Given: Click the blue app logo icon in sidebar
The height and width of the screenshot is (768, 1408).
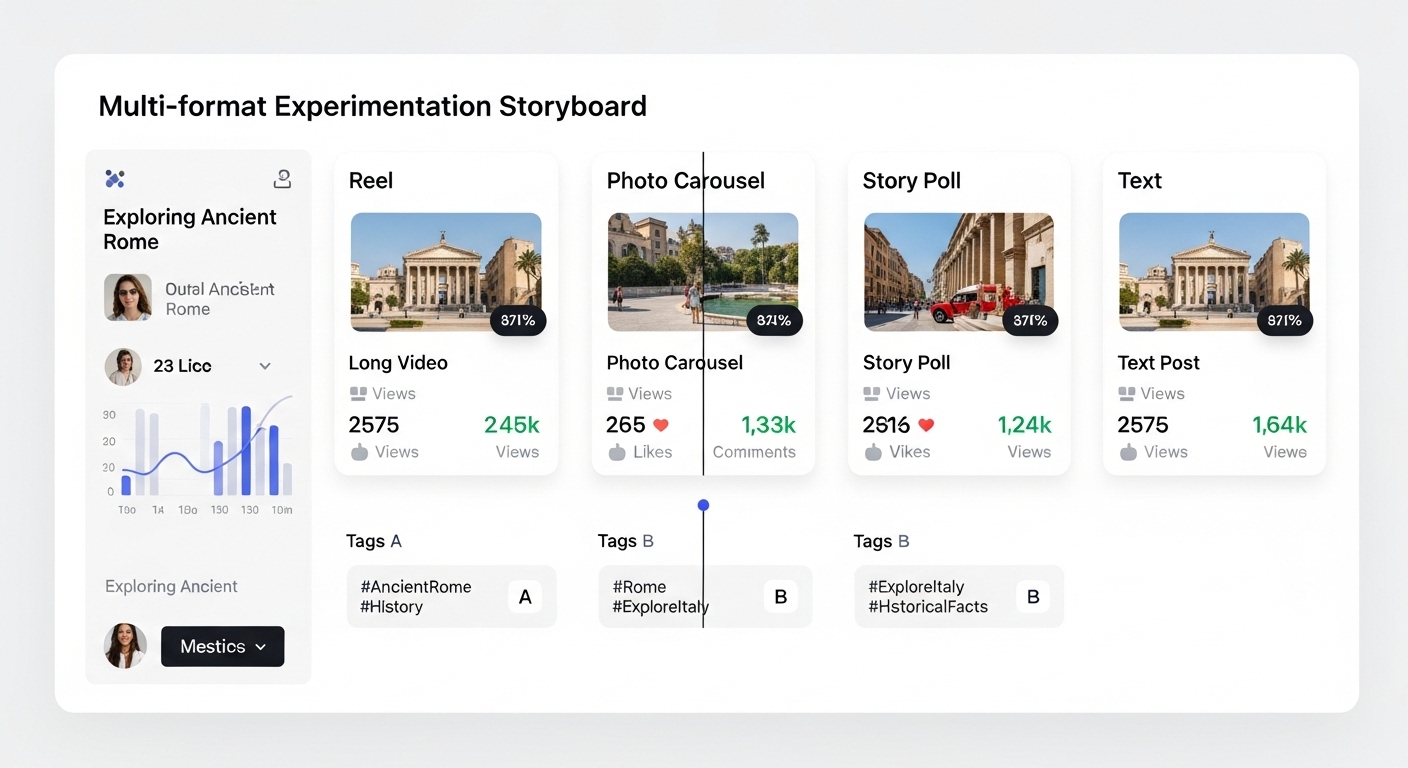Looking at the screenshot, I should [x=115, y=179].
